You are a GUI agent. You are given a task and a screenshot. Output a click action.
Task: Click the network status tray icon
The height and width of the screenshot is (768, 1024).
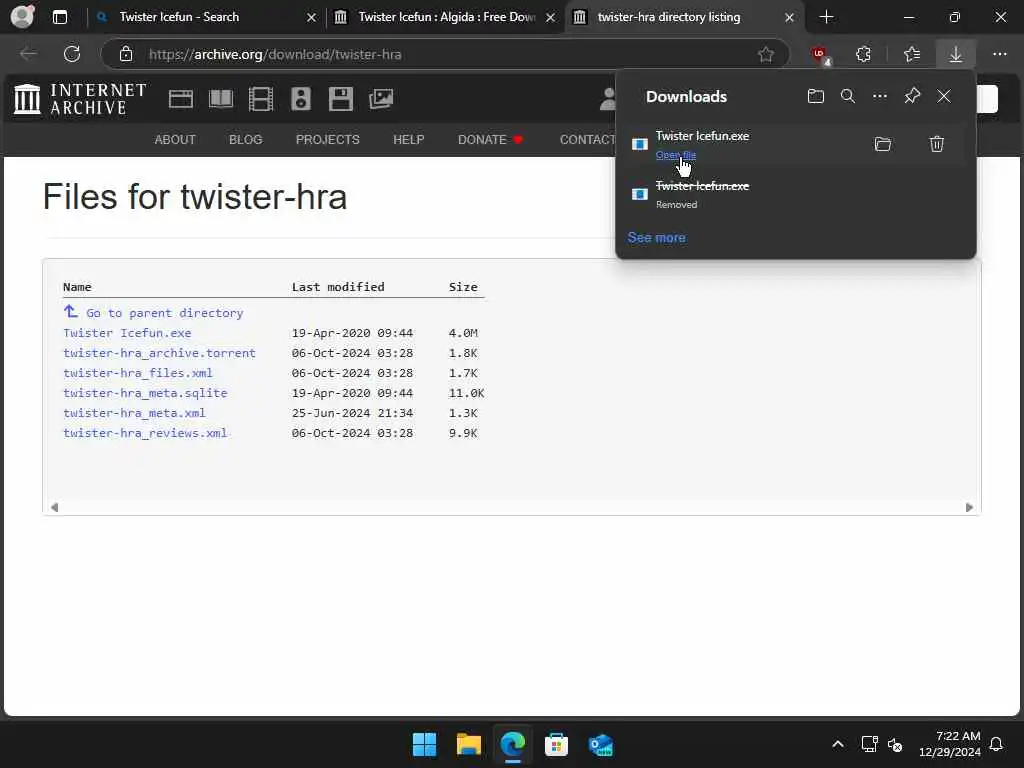coord(869,744)
